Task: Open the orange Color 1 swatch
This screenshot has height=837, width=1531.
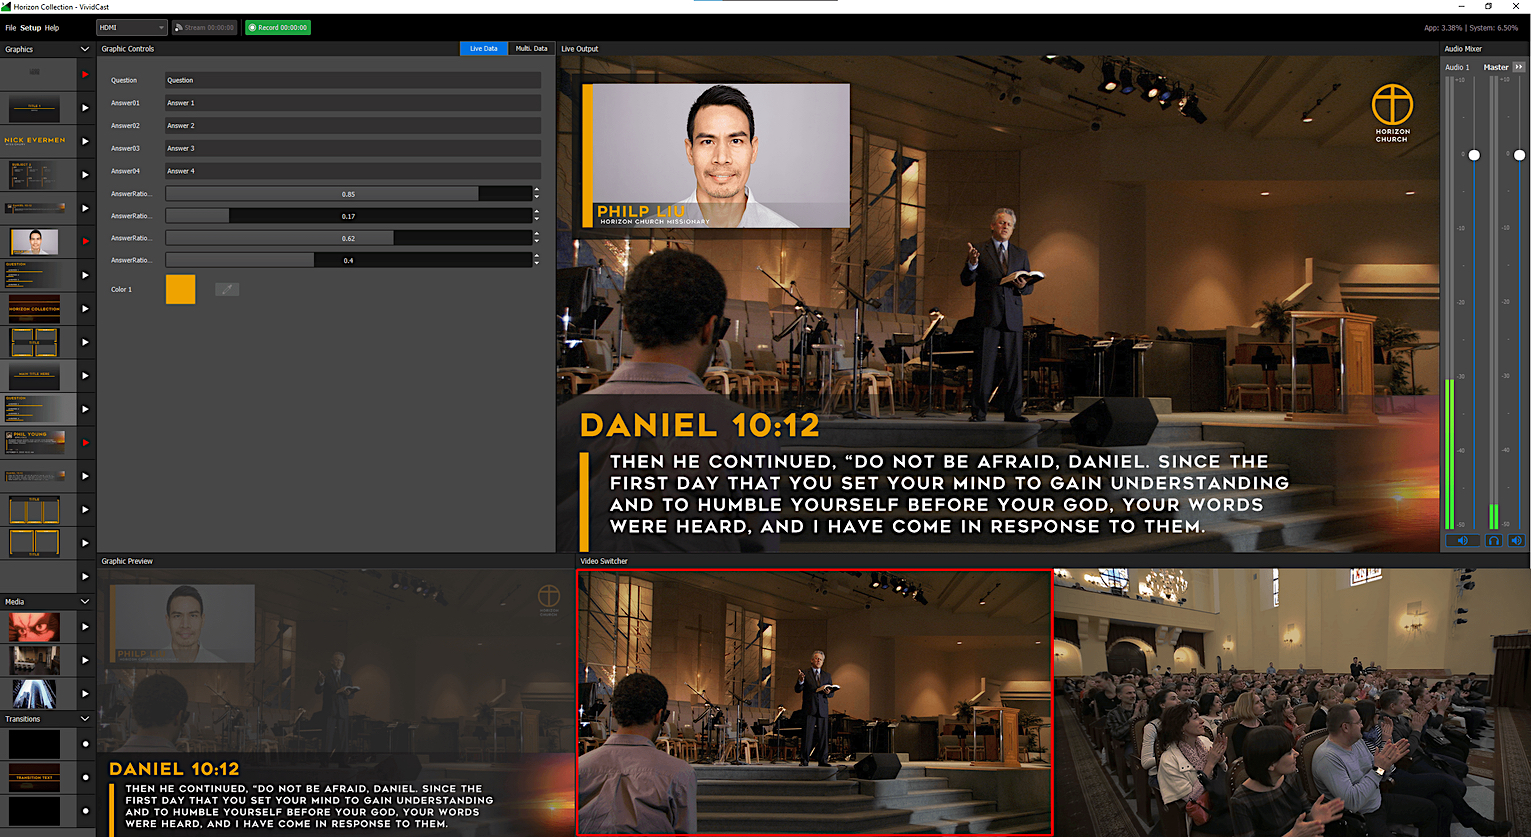Action: pyautogui.click(x=180, y=289)
